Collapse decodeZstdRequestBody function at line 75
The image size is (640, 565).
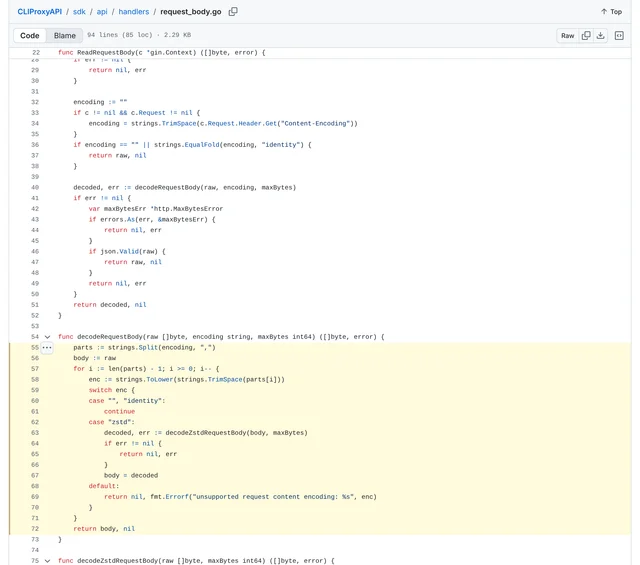click(47, 561)
